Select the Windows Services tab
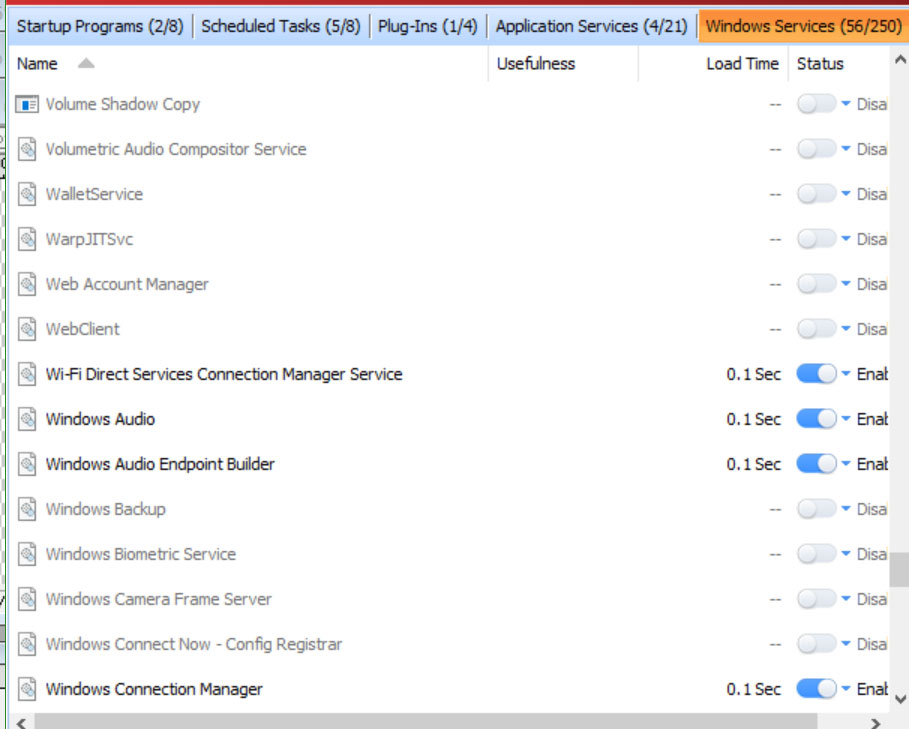The image size is (909, 729). [803, 26]
